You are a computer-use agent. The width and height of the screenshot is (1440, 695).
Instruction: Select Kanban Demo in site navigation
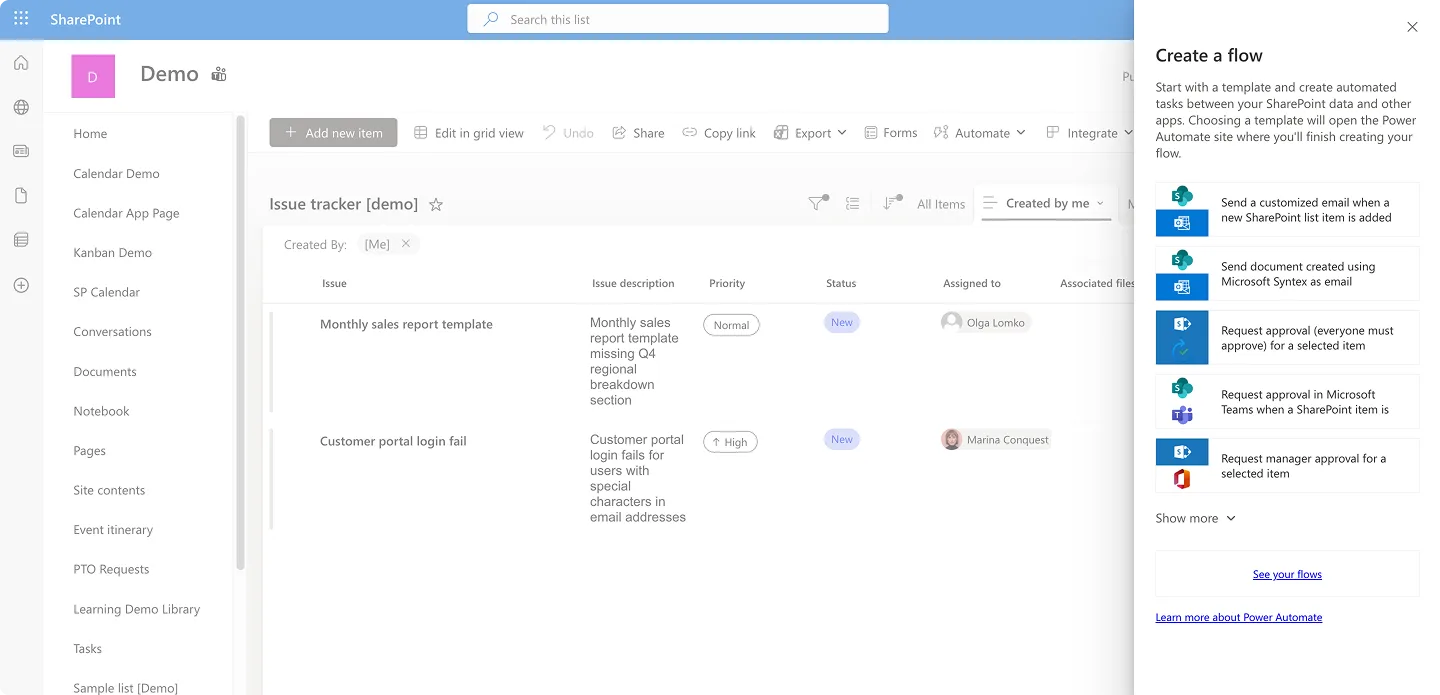(x=113, y=253)
